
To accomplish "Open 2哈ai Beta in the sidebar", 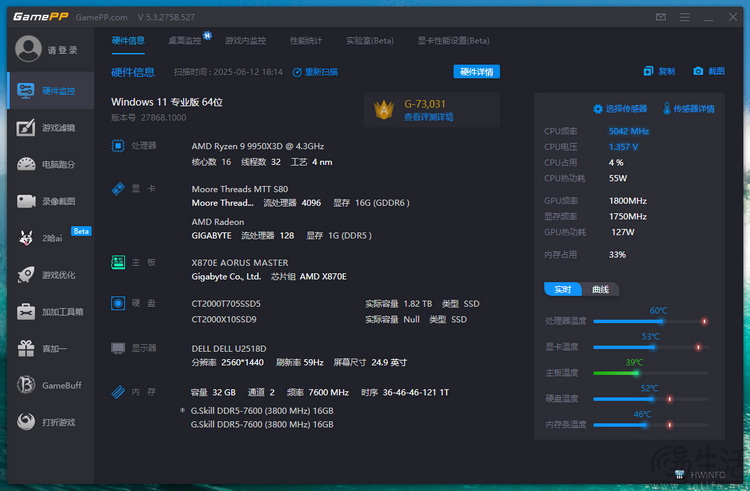I will [51, 238].
